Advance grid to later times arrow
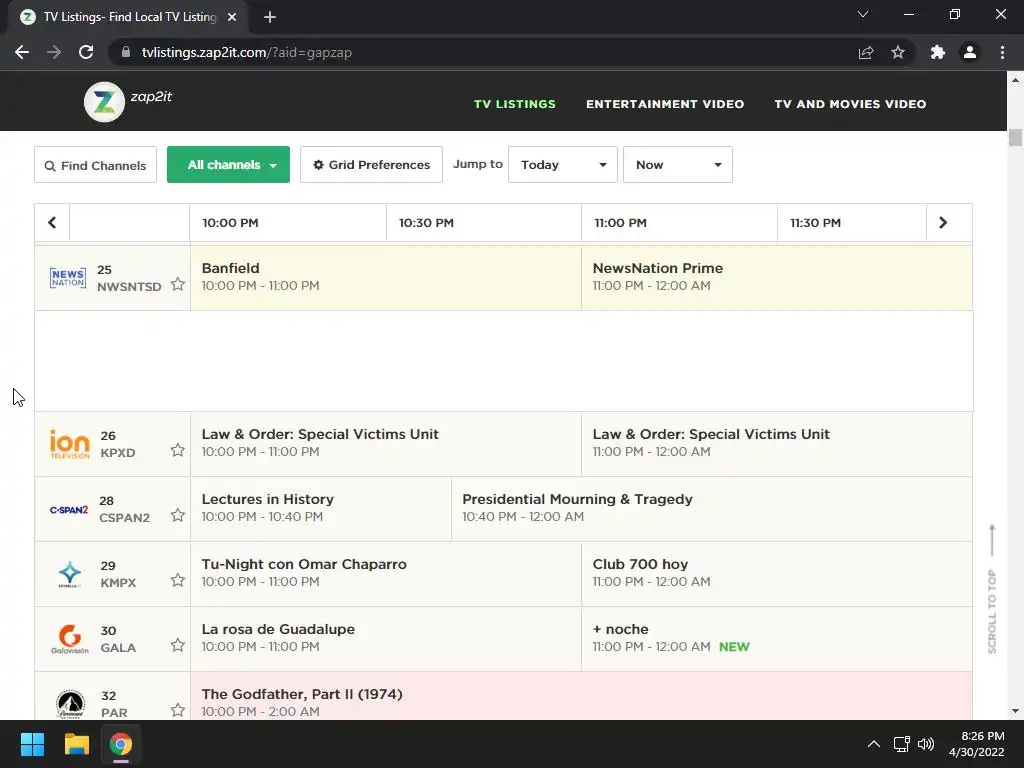1024x768 pixels. pyautogui.click(x=942, y=223)
